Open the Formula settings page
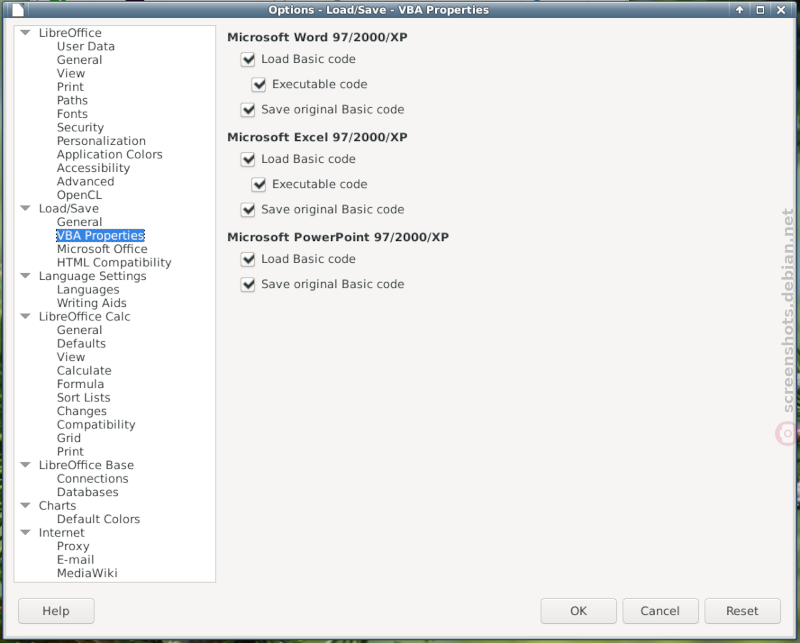This screenshot has width=800, height=643. coord(81,384)
